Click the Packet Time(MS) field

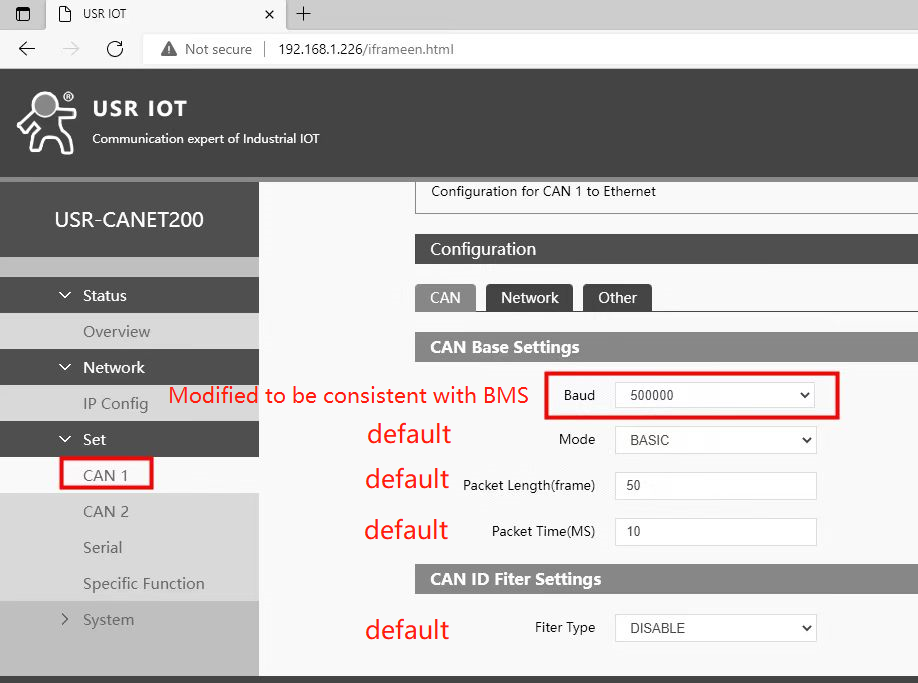(x=715, y=531)
